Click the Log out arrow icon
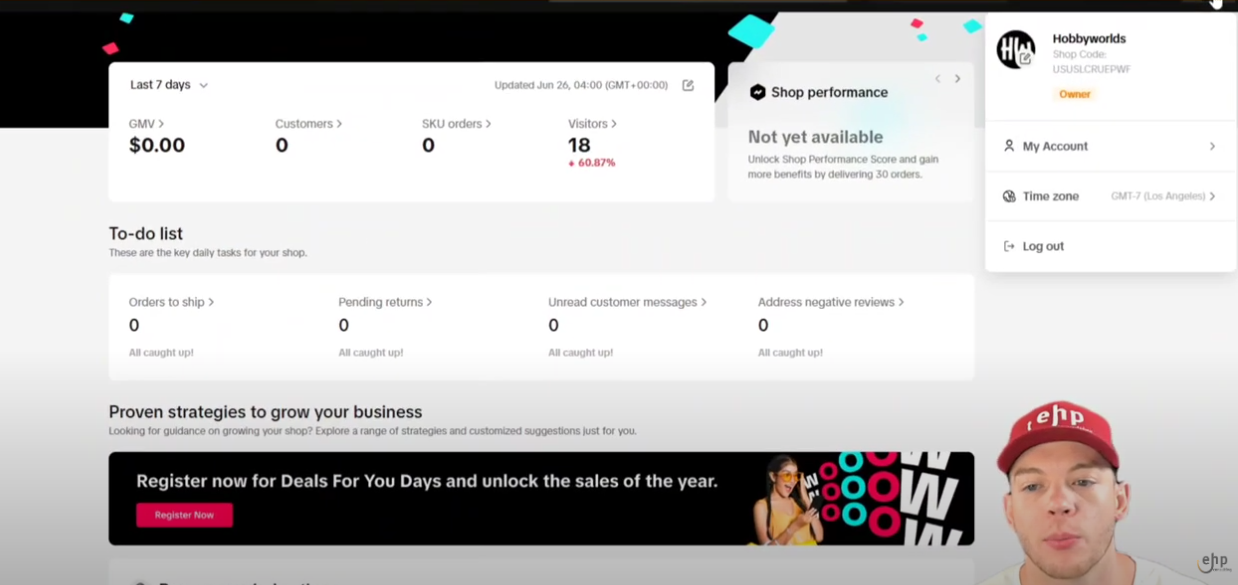Screen dimensions: 1238x585 tap(1010, 246)
